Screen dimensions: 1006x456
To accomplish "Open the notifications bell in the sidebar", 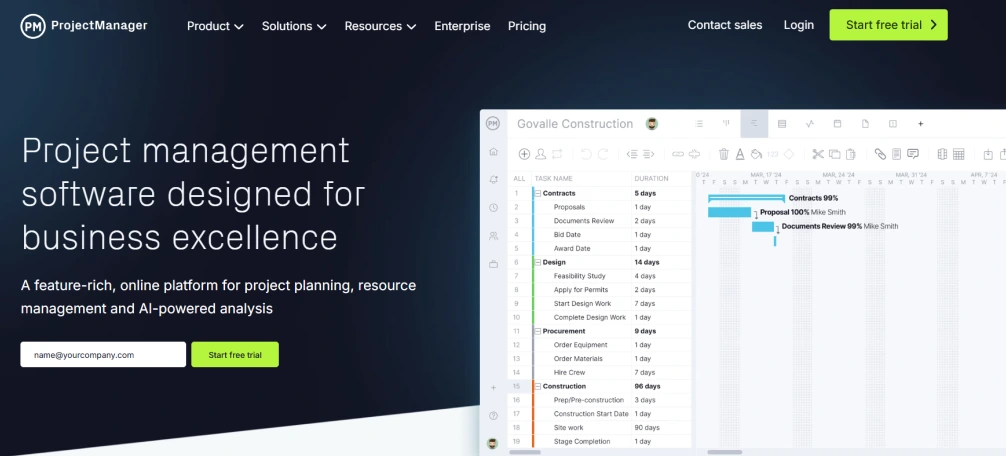I will 493,180.
